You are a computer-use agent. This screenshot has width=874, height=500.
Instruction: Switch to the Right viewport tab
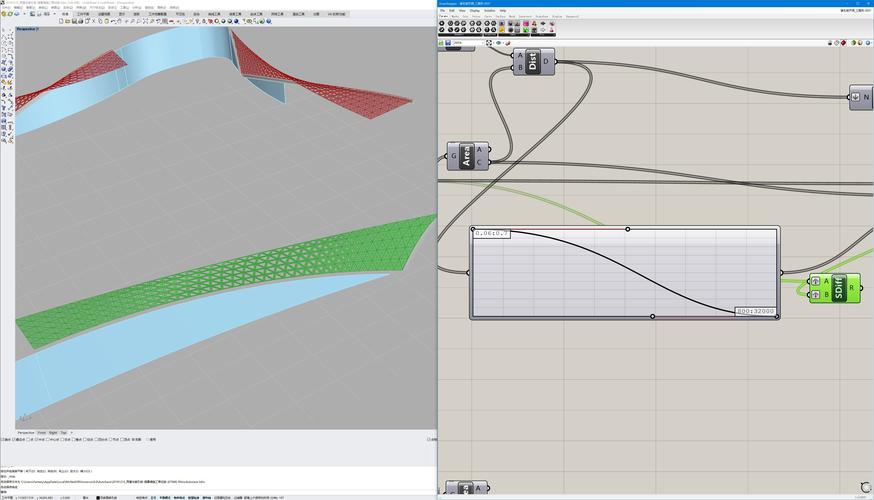52,432
